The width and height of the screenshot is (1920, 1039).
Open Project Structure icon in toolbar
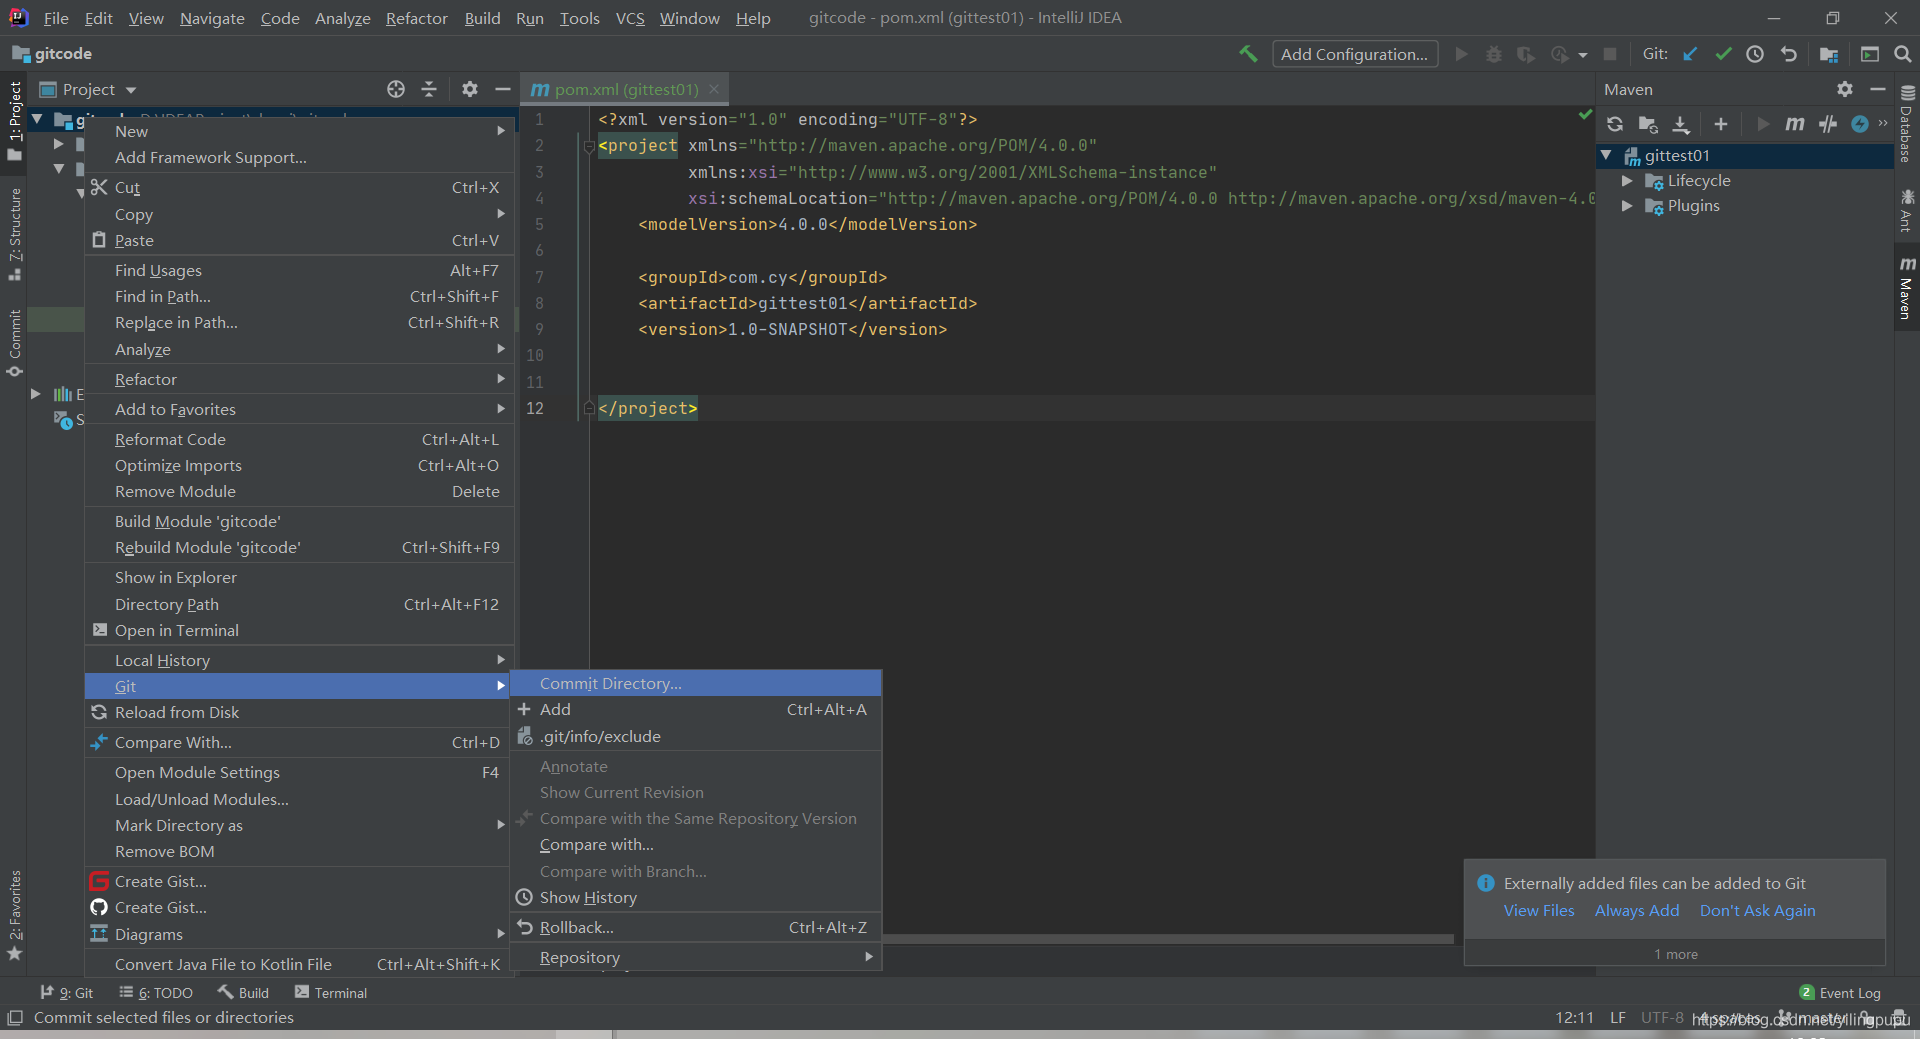(x=1829, y=54)
